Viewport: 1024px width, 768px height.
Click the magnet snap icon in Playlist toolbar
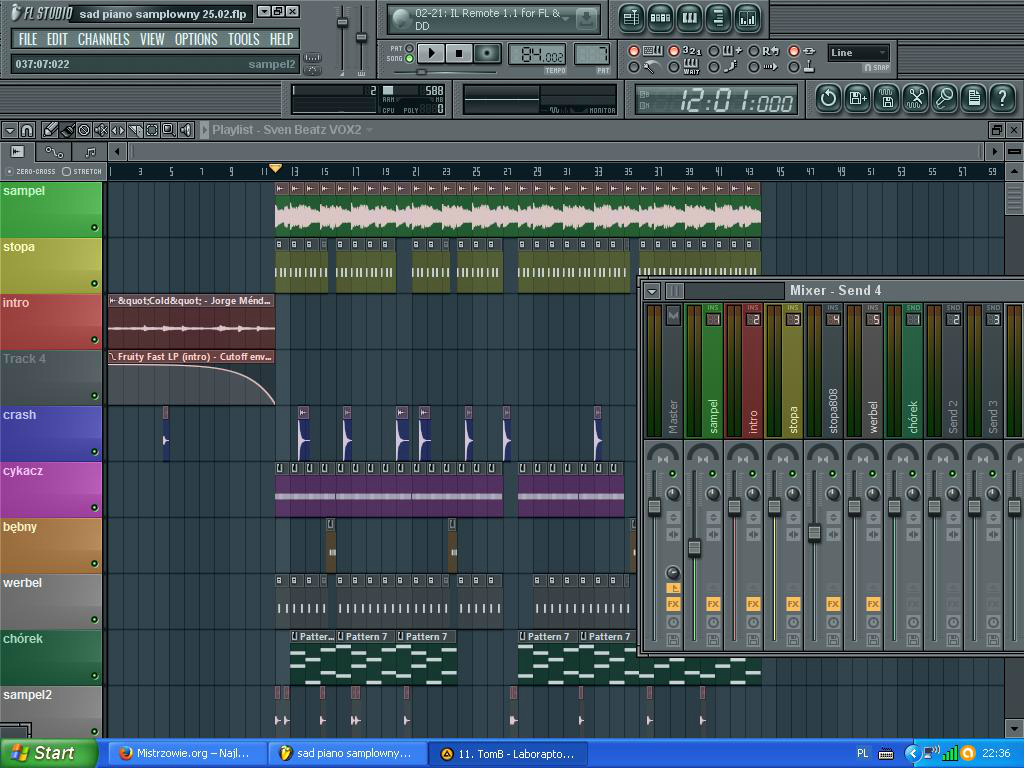(x=27, y=130)
